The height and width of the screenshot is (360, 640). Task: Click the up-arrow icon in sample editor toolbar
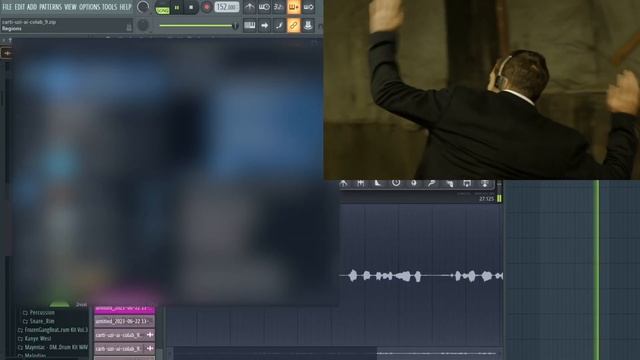344,183
